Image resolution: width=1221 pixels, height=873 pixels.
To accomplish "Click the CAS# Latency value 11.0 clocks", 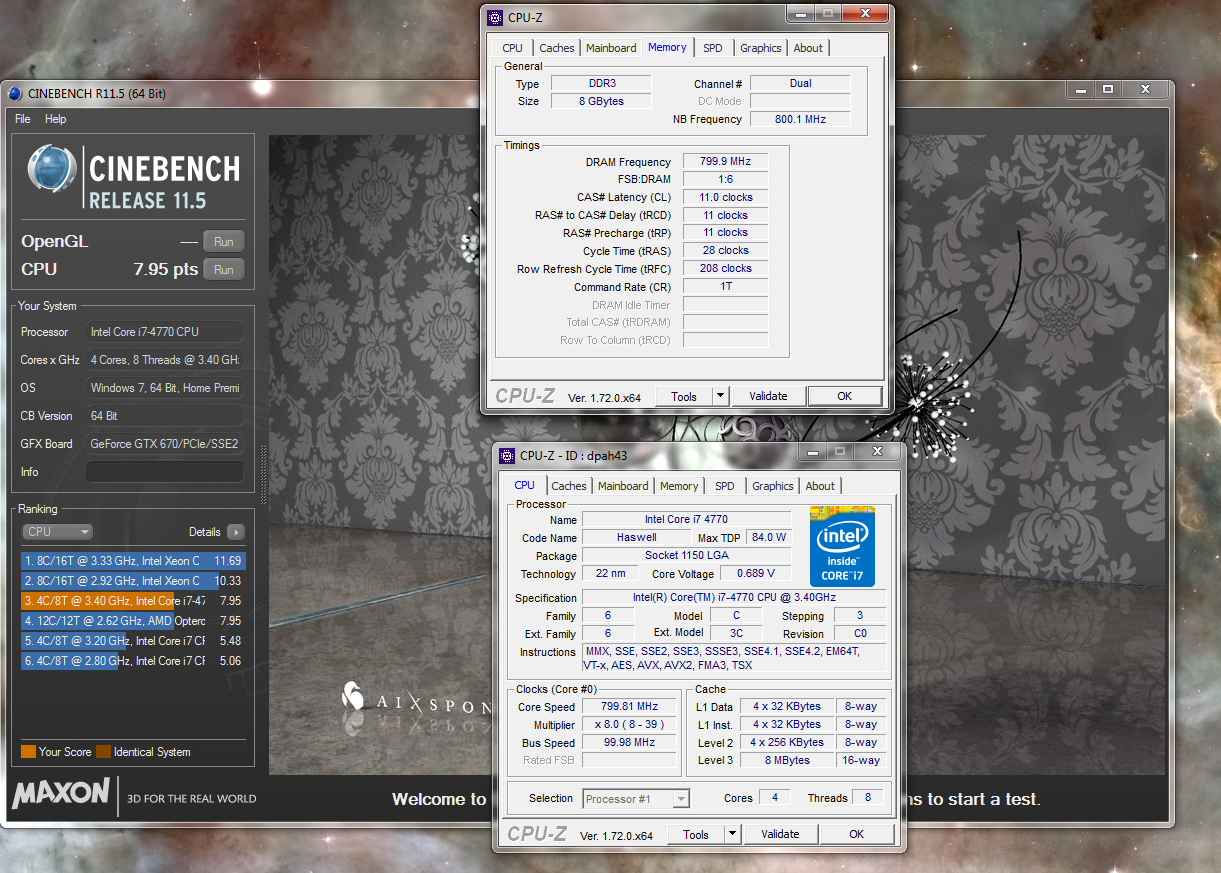I will click(726, 197).
